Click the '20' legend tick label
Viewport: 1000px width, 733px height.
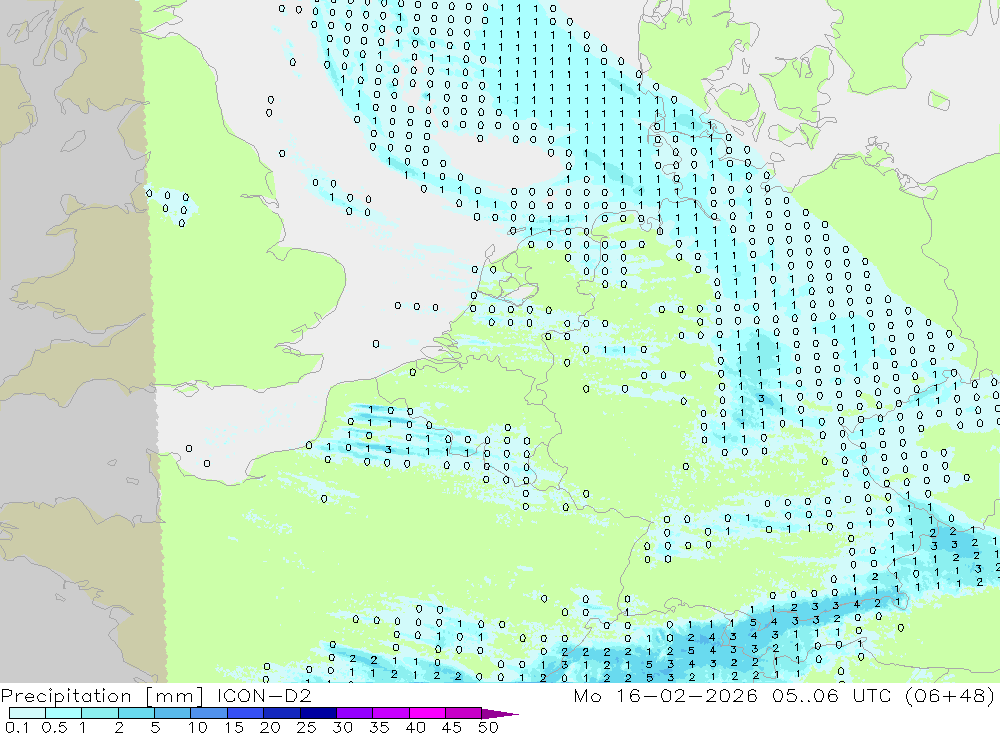click(x=270, y=727)
